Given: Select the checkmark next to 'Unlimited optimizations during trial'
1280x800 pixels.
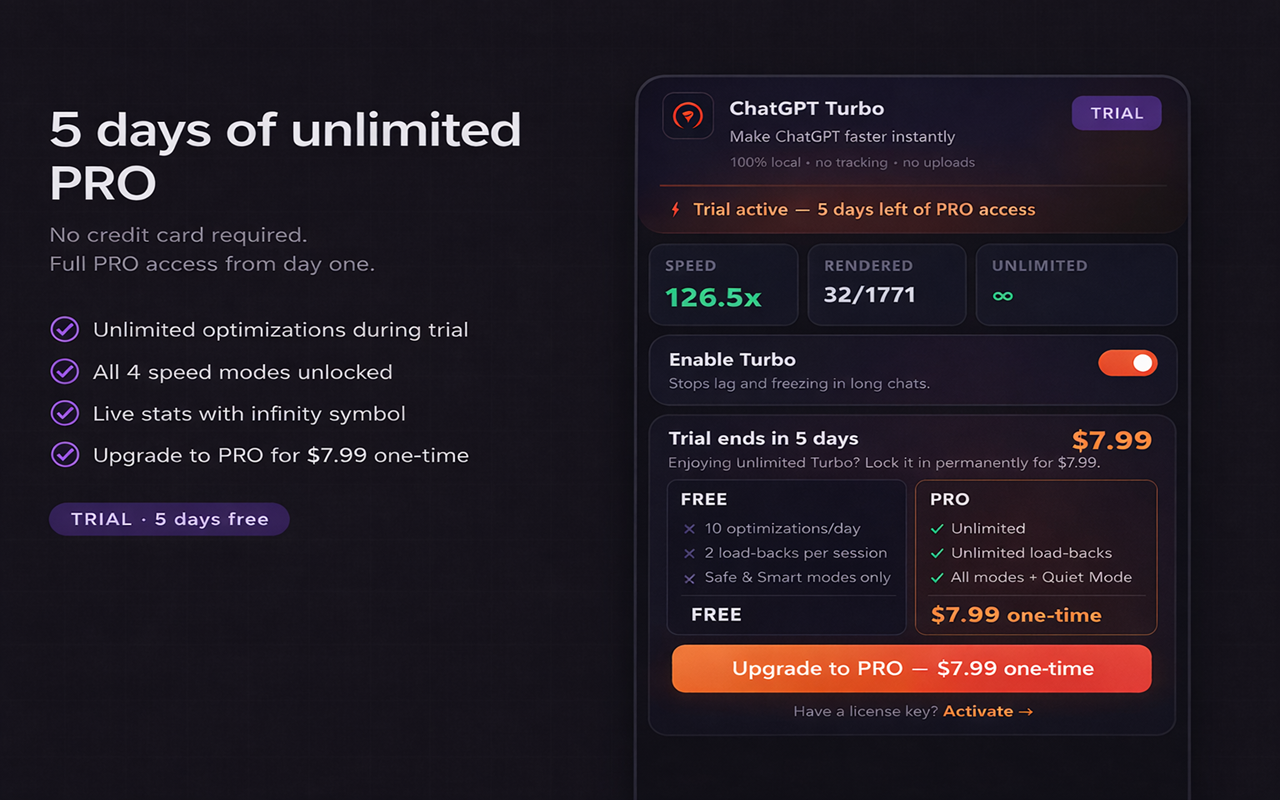Looking at the screenshot, I should click(x=64, y=329).
